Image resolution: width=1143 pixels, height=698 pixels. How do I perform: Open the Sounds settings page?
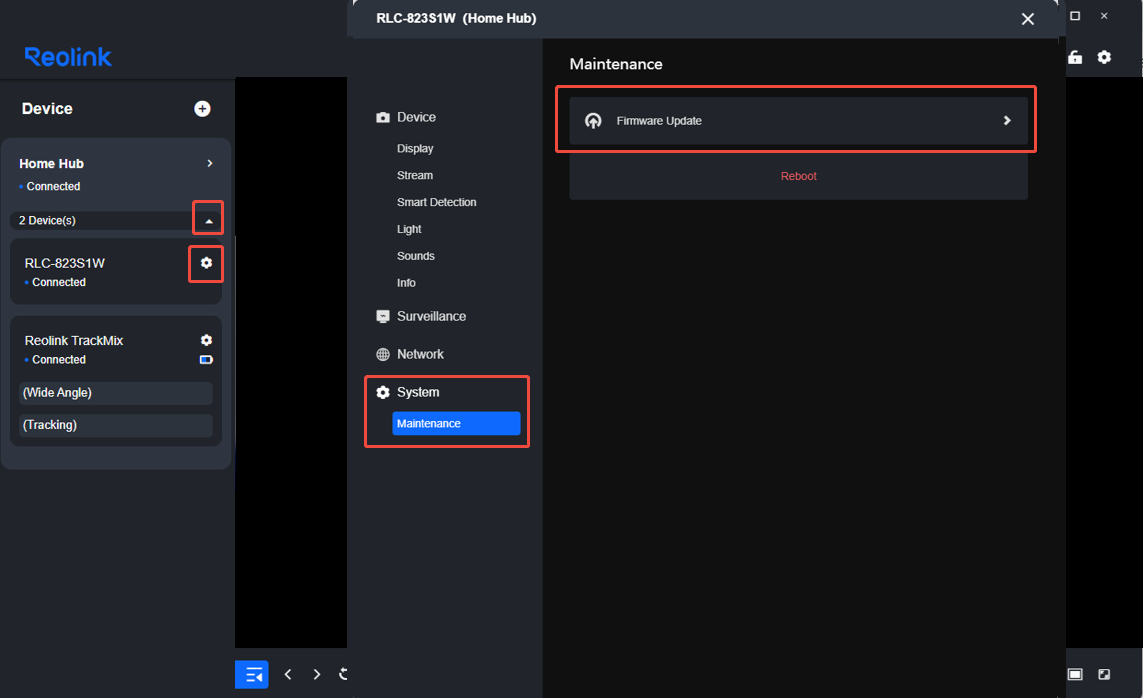pos(416,256)
